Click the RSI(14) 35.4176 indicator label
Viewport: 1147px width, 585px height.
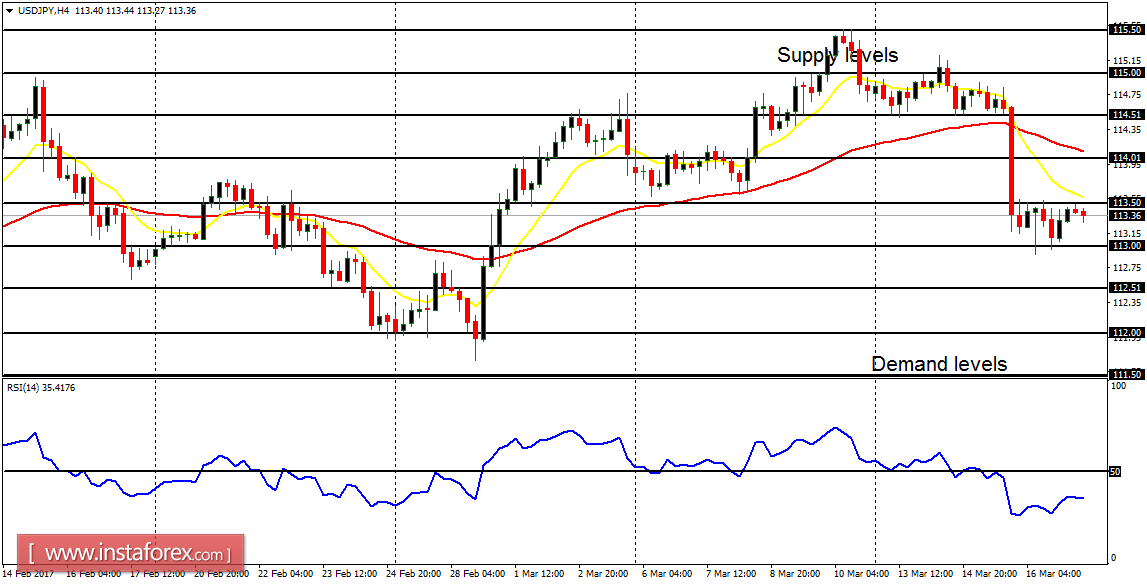41,388
